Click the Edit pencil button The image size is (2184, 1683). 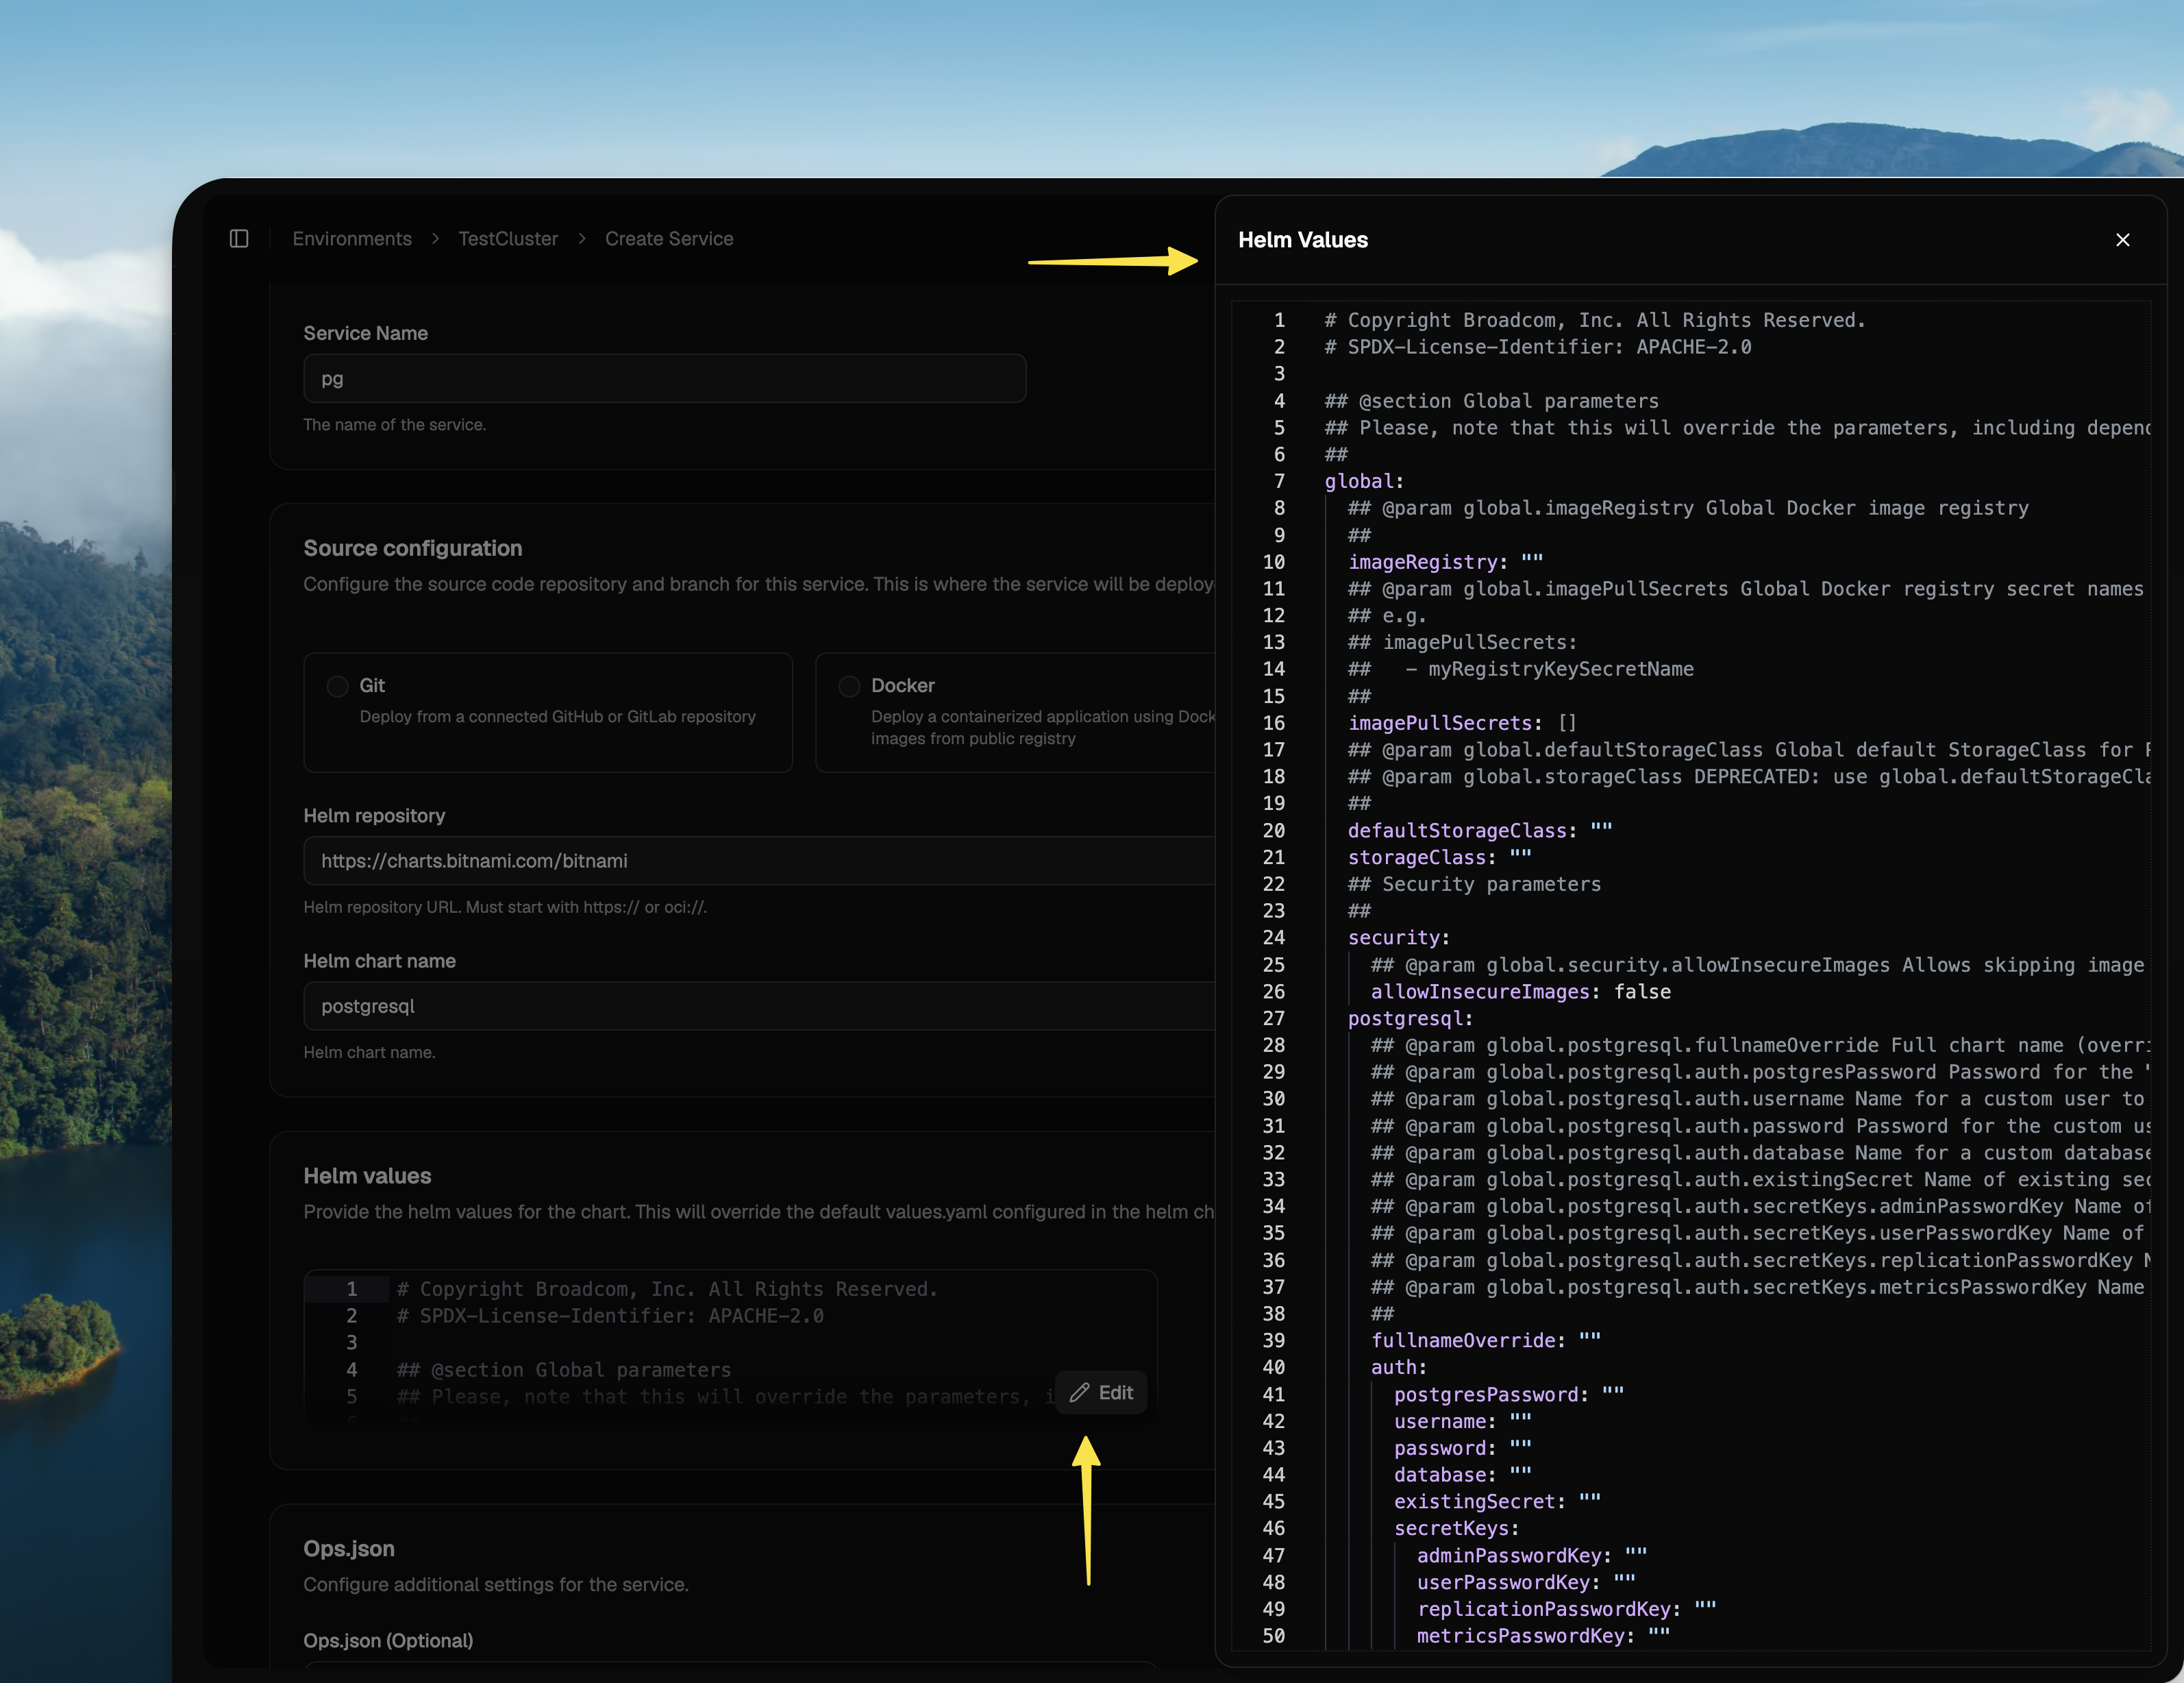click(1101, 1392)
